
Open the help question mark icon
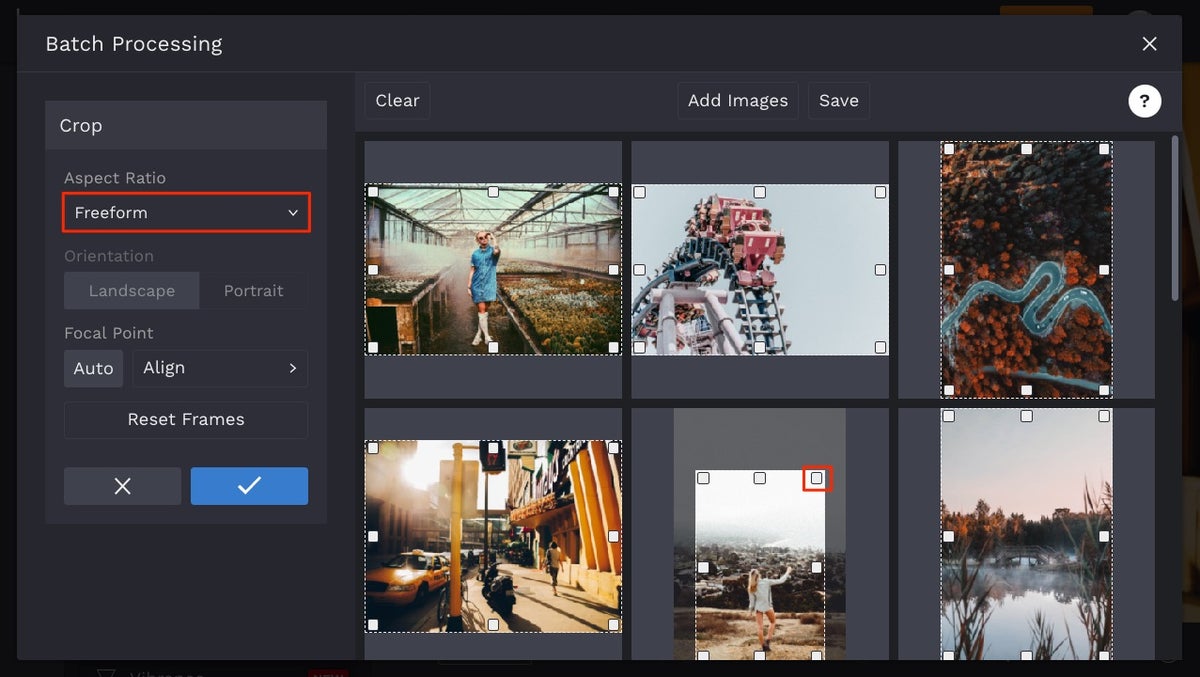(x=1144, y=100)
